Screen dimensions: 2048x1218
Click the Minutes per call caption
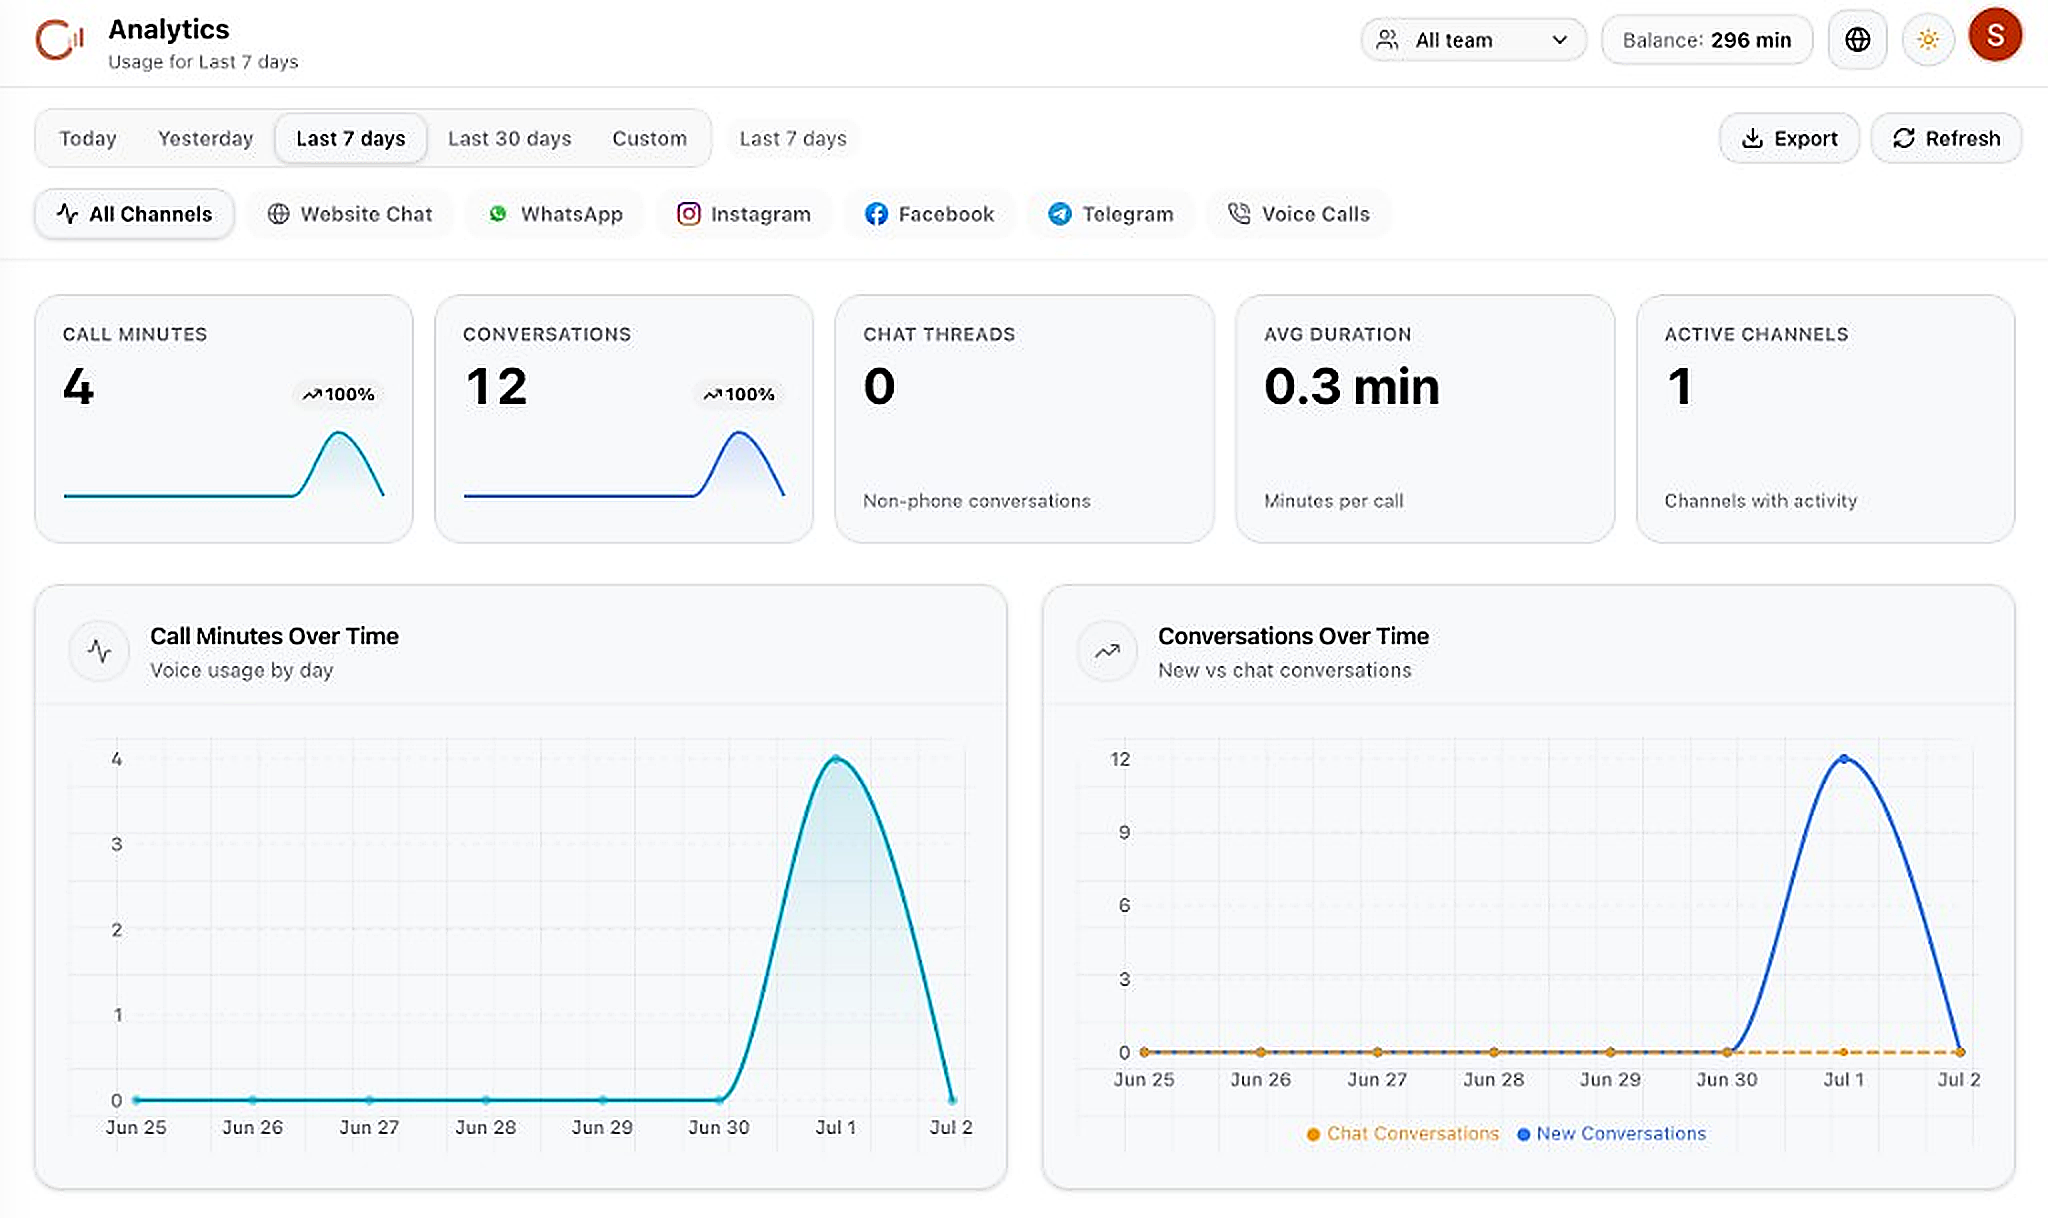click(x=1333, y=501)
